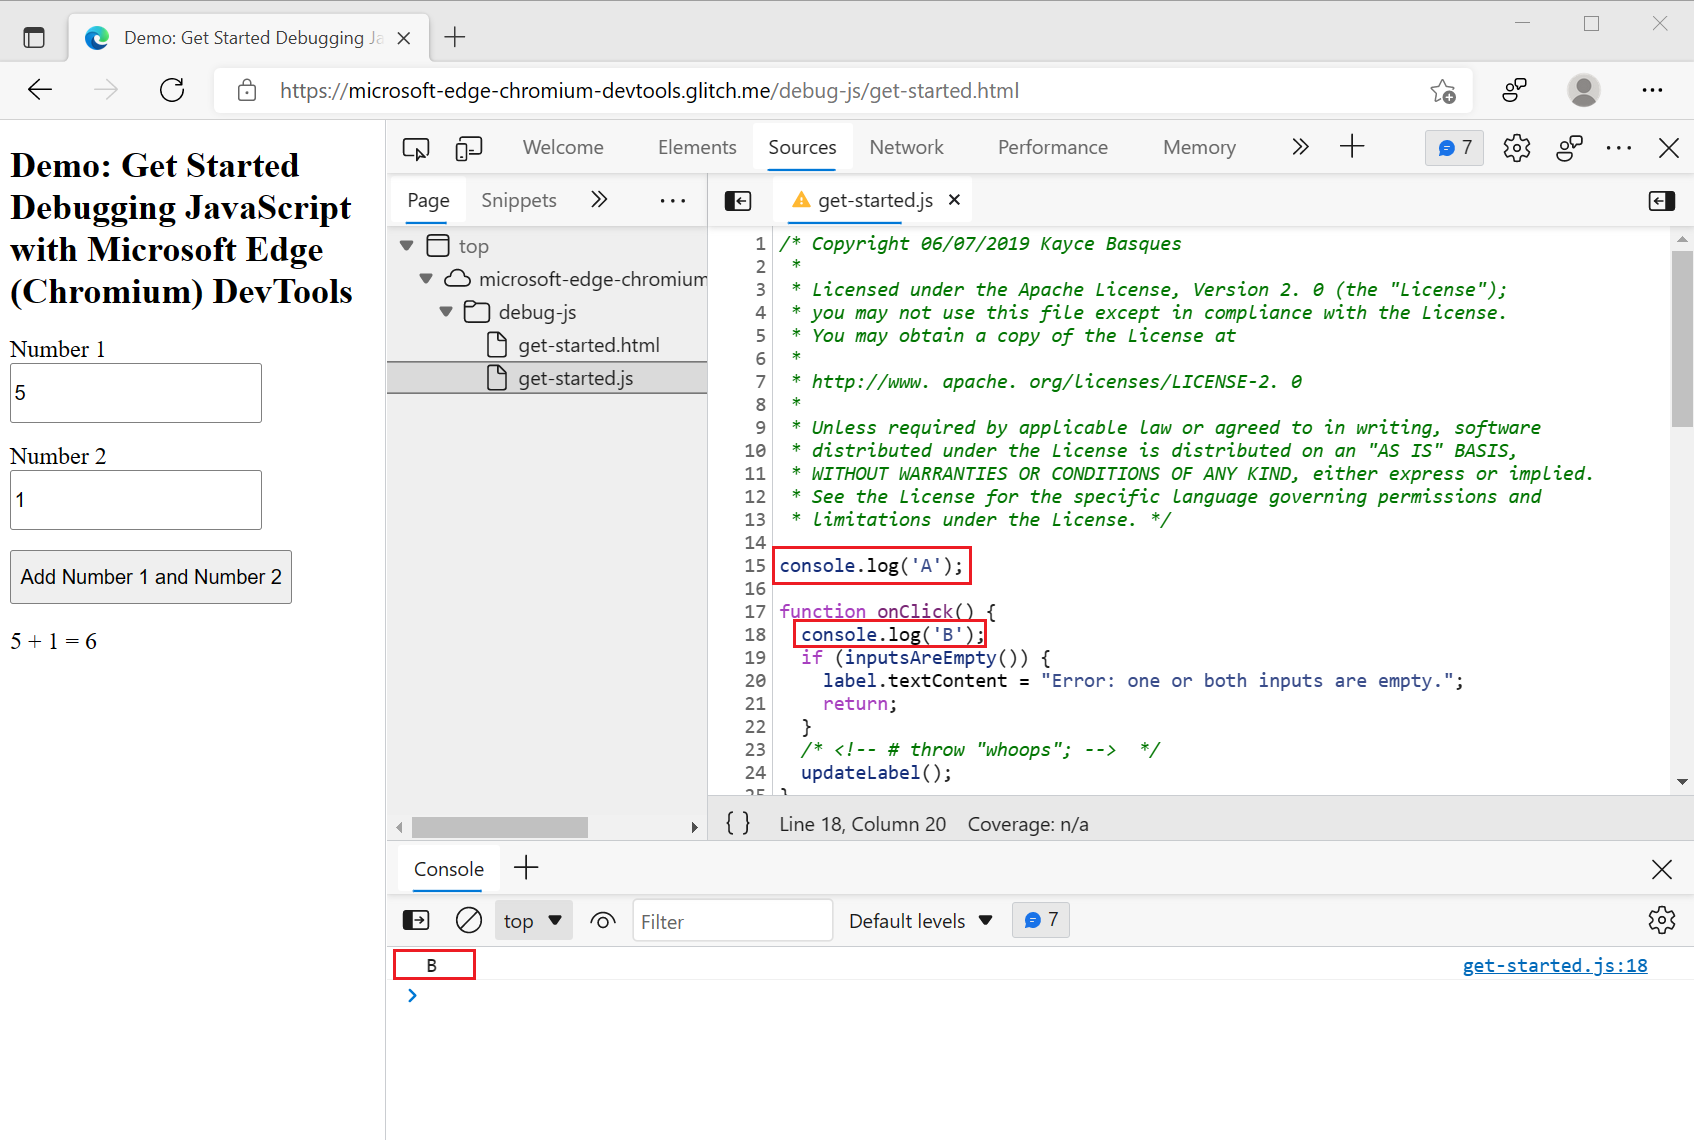Image resolution: width=1694 pixels, height=1140 pixels.
Task: Click Add Number 1 and Number 2
Action: pos(150,577)
